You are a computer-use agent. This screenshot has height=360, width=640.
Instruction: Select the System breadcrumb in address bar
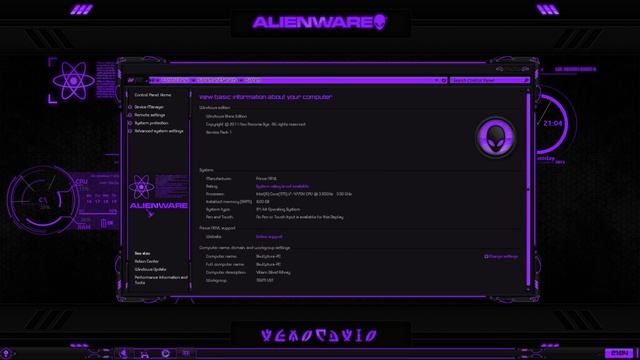click(253, 80)
